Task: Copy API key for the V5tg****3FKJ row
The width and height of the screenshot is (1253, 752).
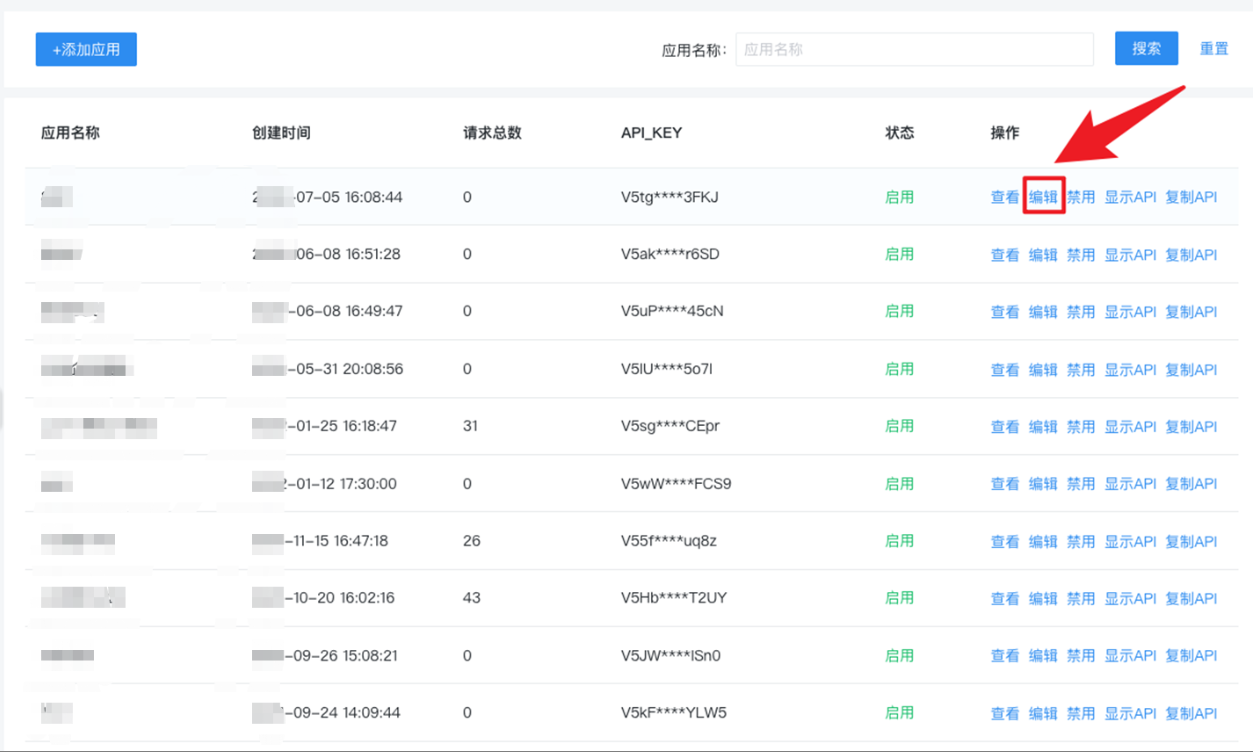Action: (1190, 197)
